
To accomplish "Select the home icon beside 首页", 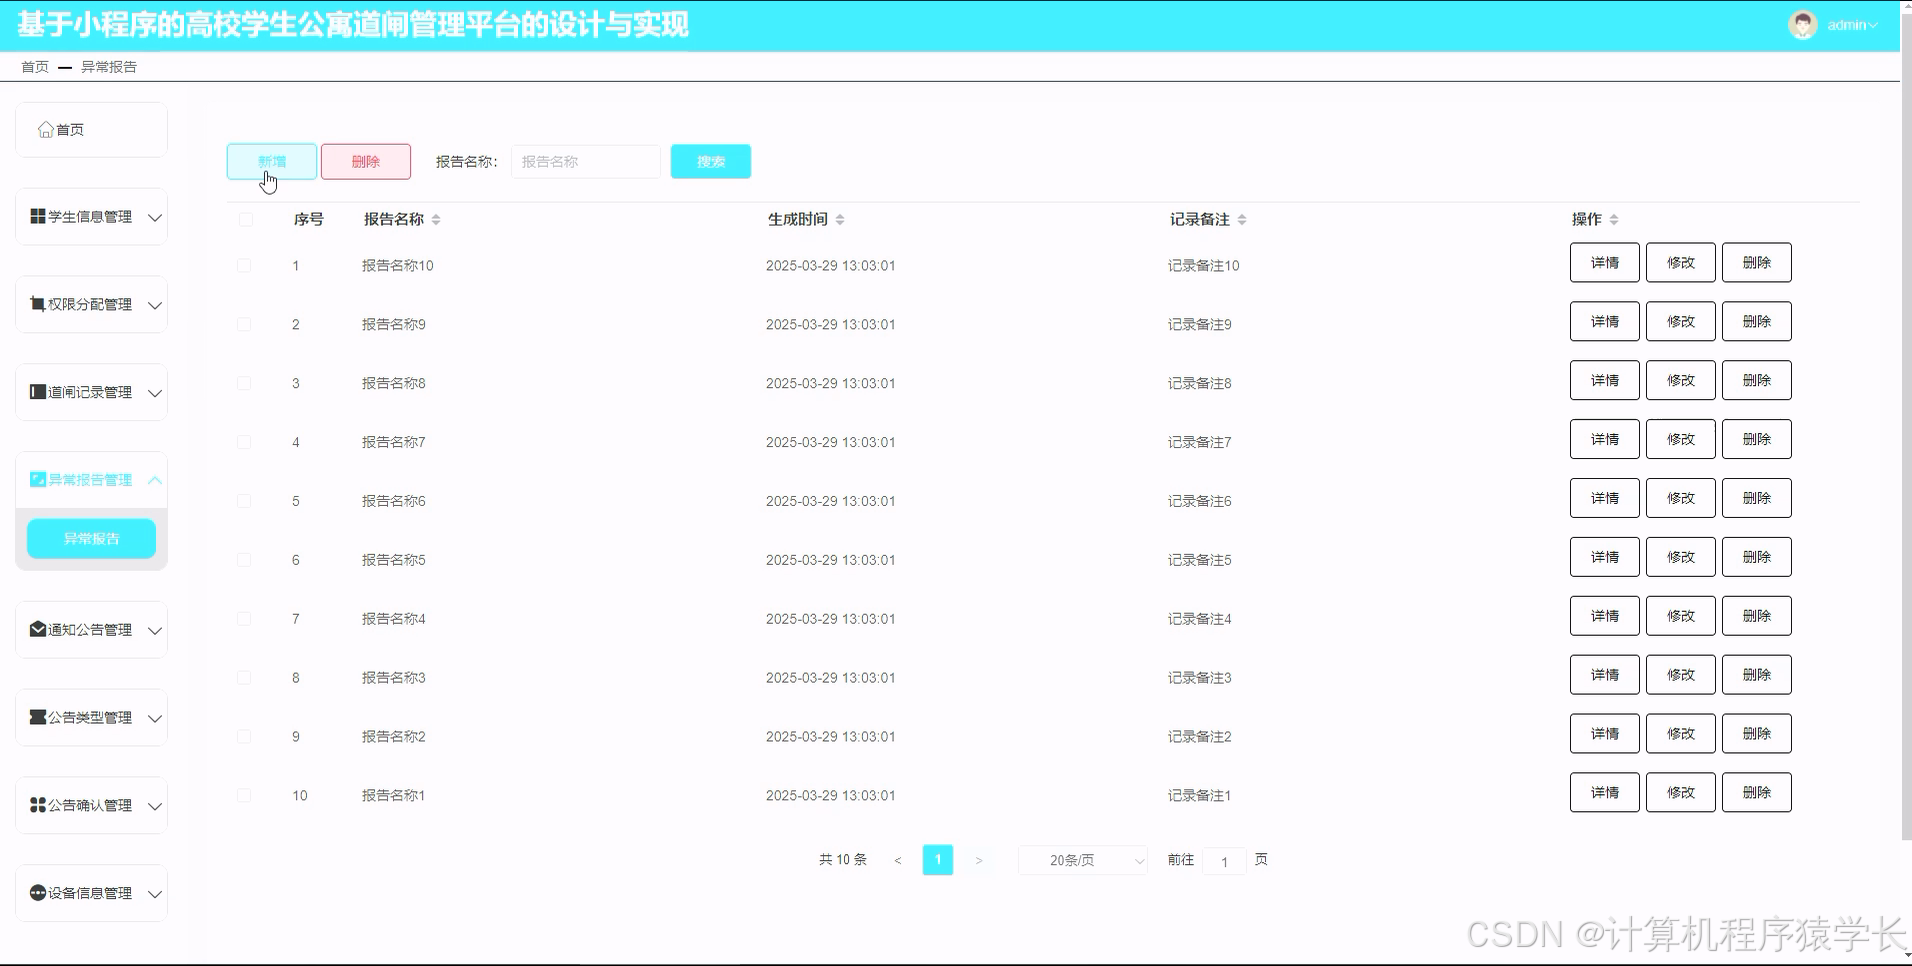I will point(46,128).
